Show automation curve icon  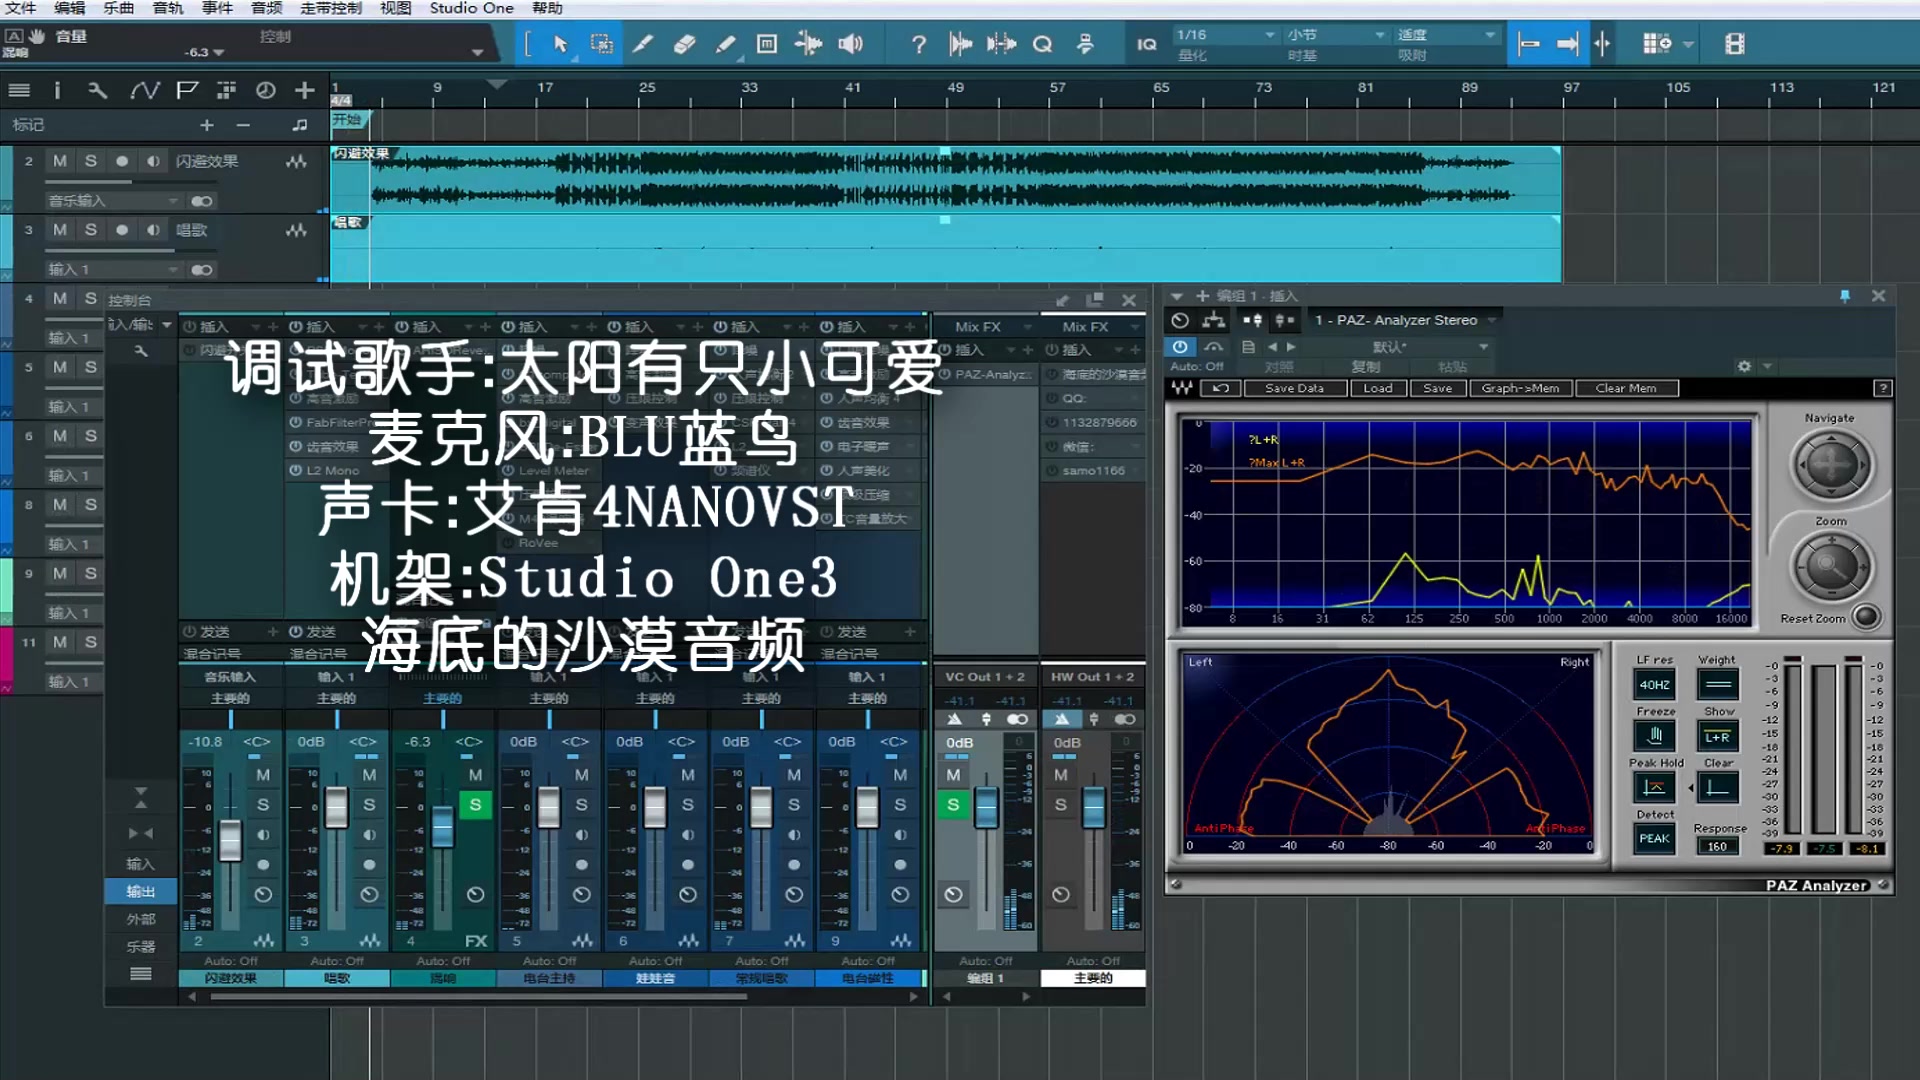[145, 90]
